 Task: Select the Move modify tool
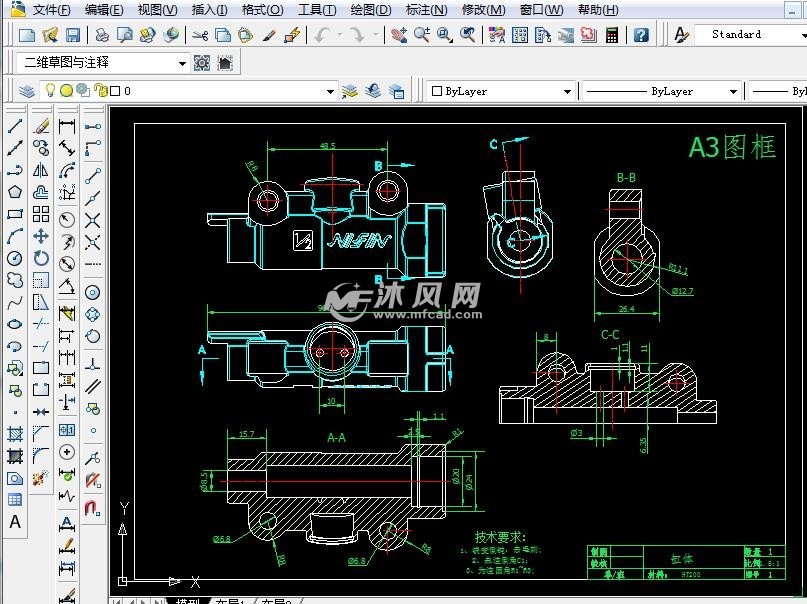[x=41, y=236]
